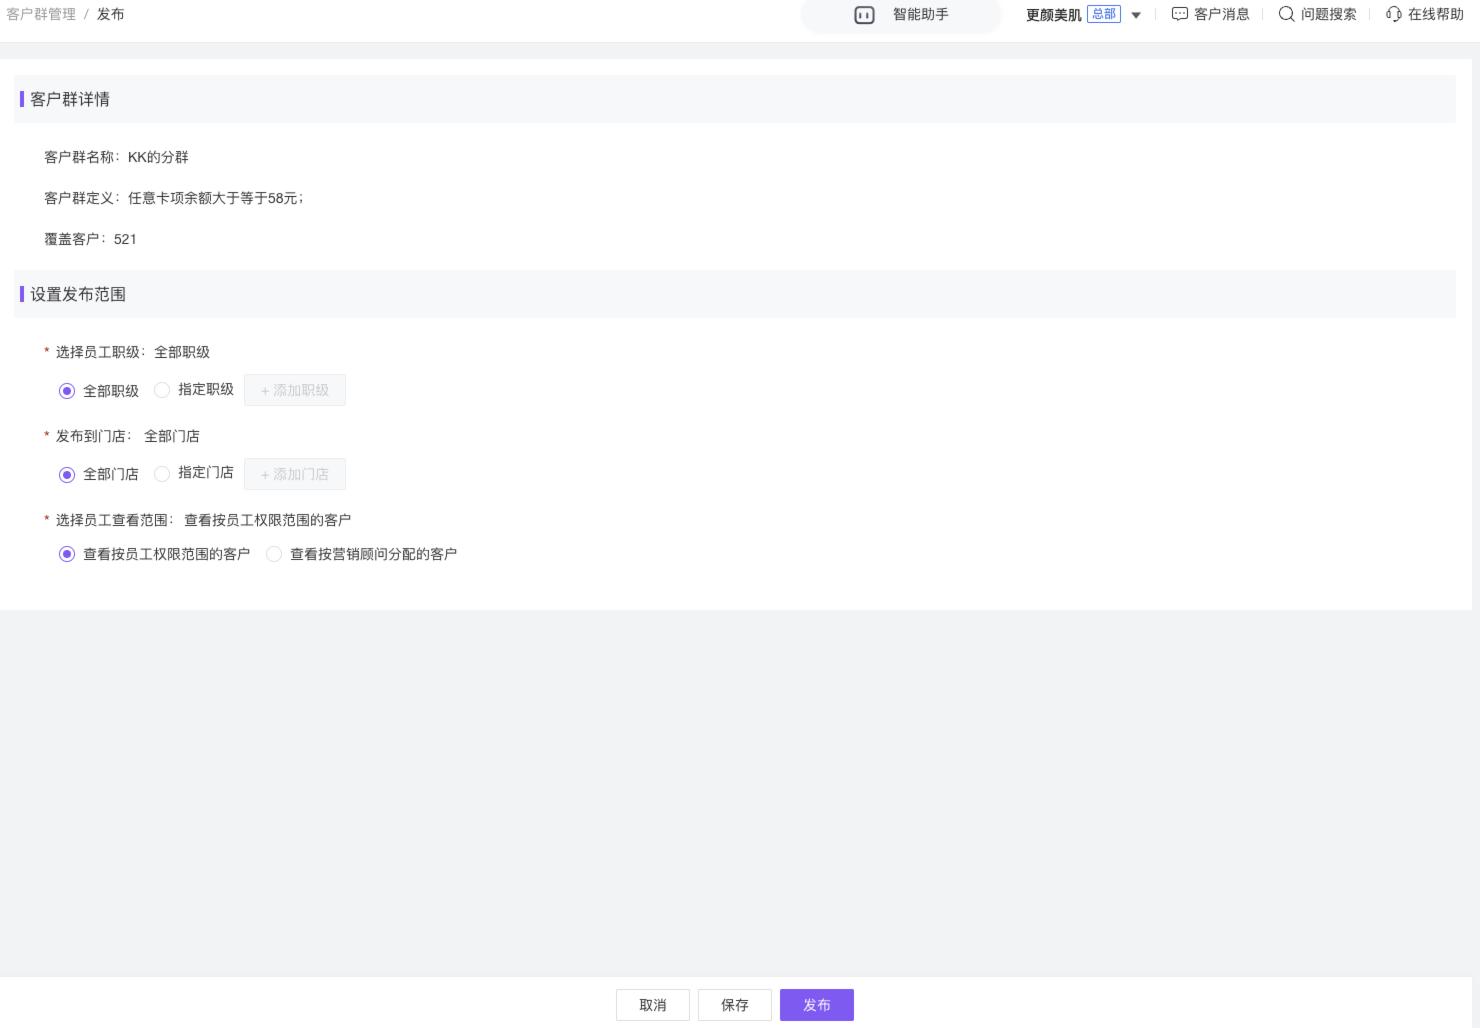This screenshot has width=1480, height=1028.
Task: Click the 智能助手 robot icon
Action: 864,15
